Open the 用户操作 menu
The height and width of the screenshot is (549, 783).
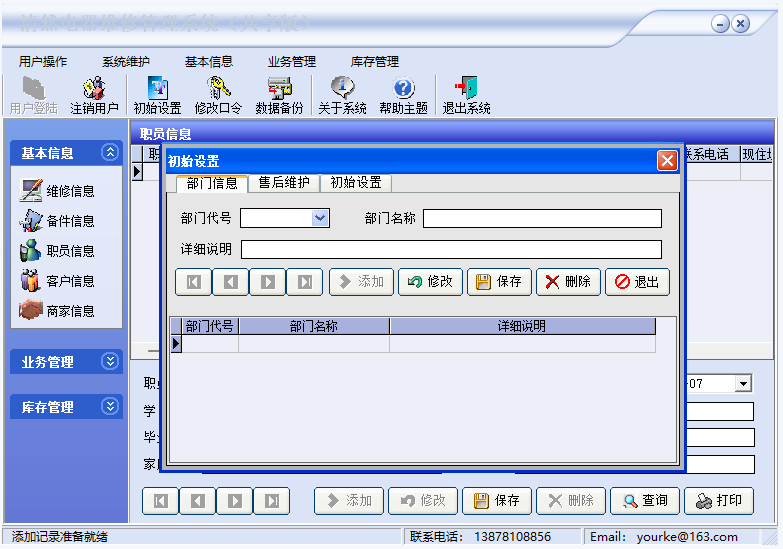pyautogui.click(x=43, y=61)
